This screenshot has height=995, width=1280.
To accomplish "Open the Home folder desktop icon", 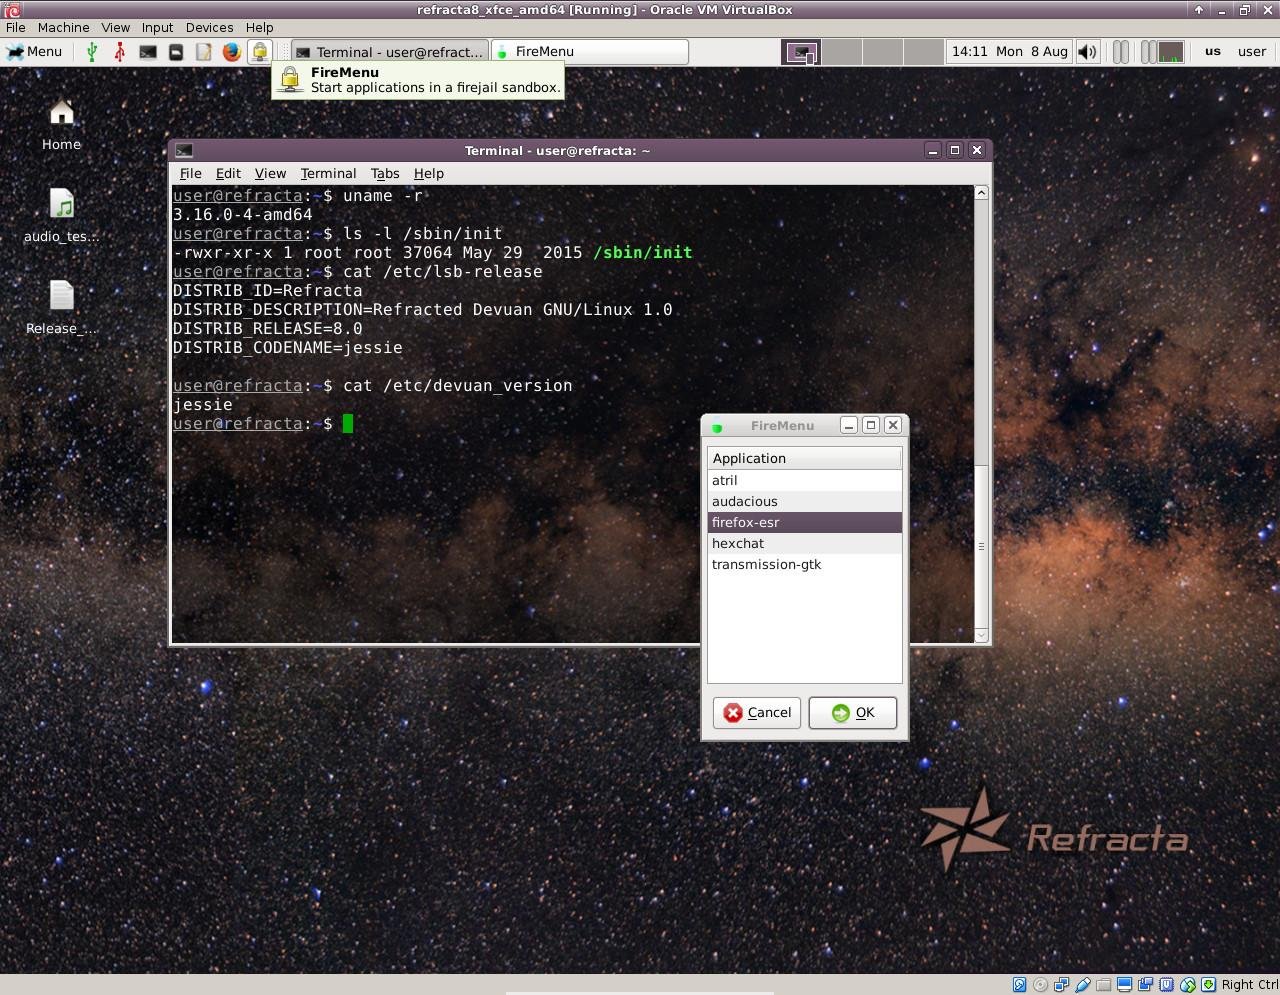I will pyautogui.click(x=61, y=124).
